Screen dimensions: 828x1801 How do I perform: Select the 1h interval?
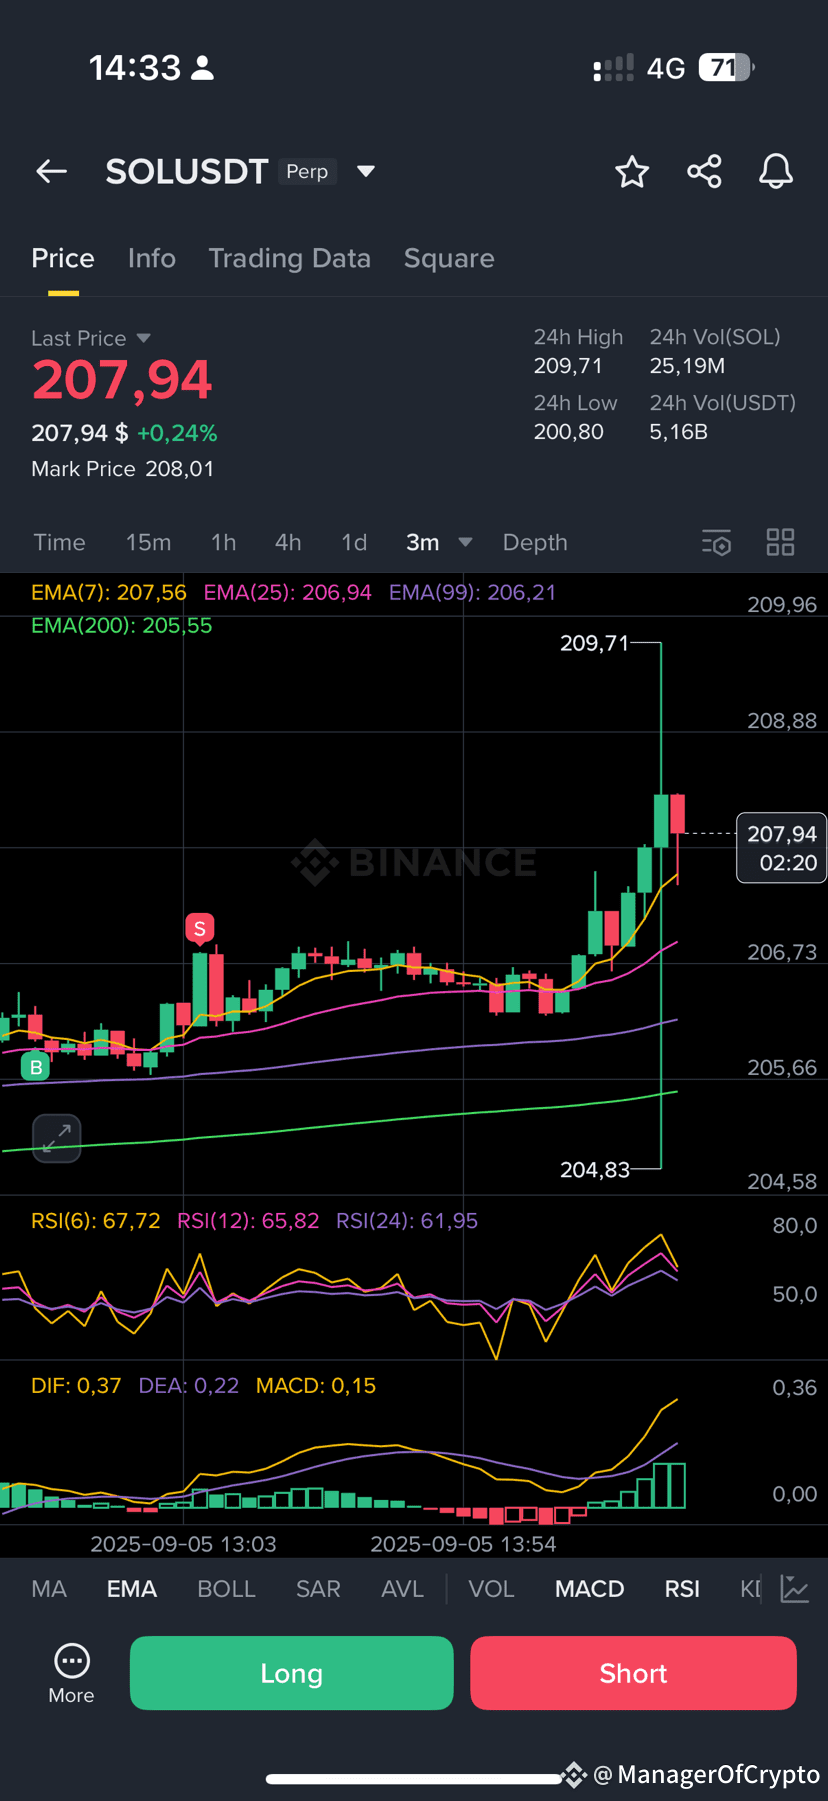(224, 542)
